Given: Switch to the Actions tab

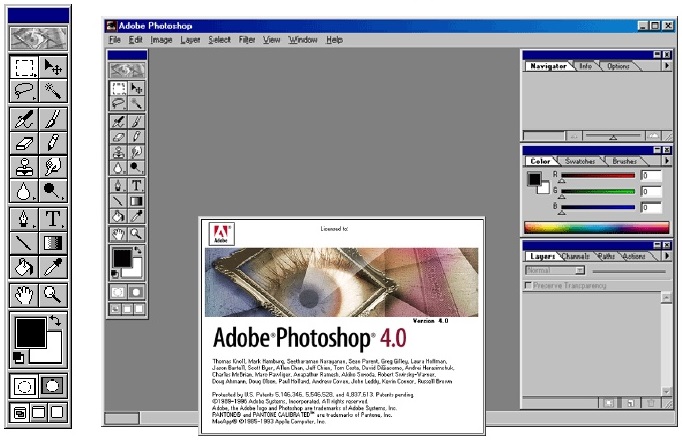Looking at the screenshot, I should [634, 257].
